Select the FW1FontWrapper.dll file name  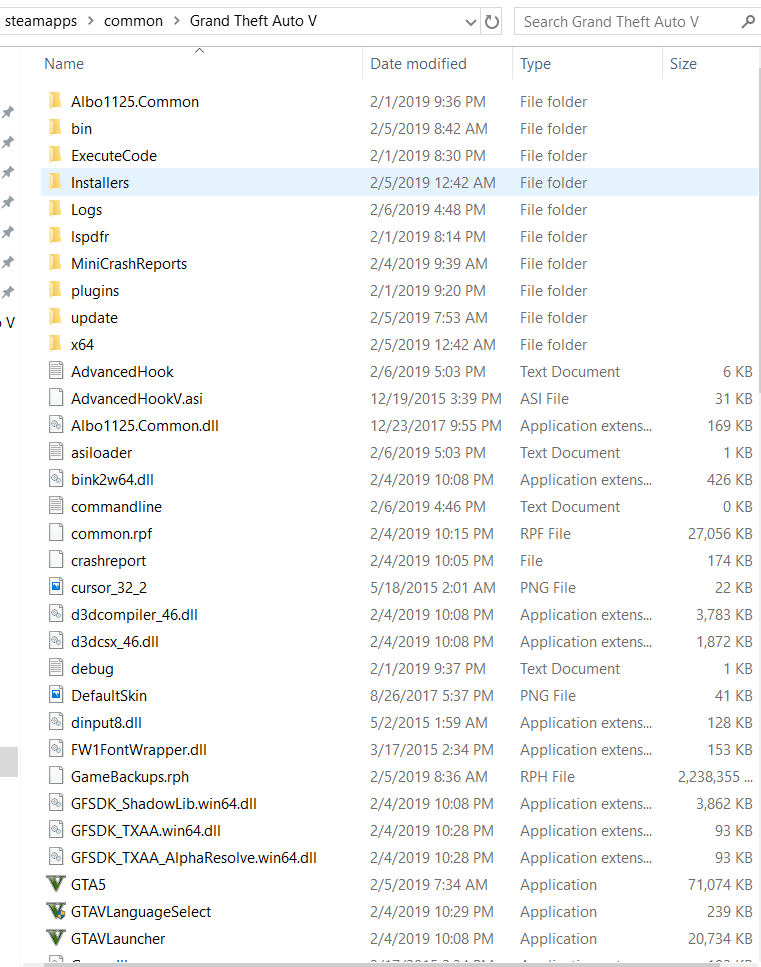pos(139,749)
